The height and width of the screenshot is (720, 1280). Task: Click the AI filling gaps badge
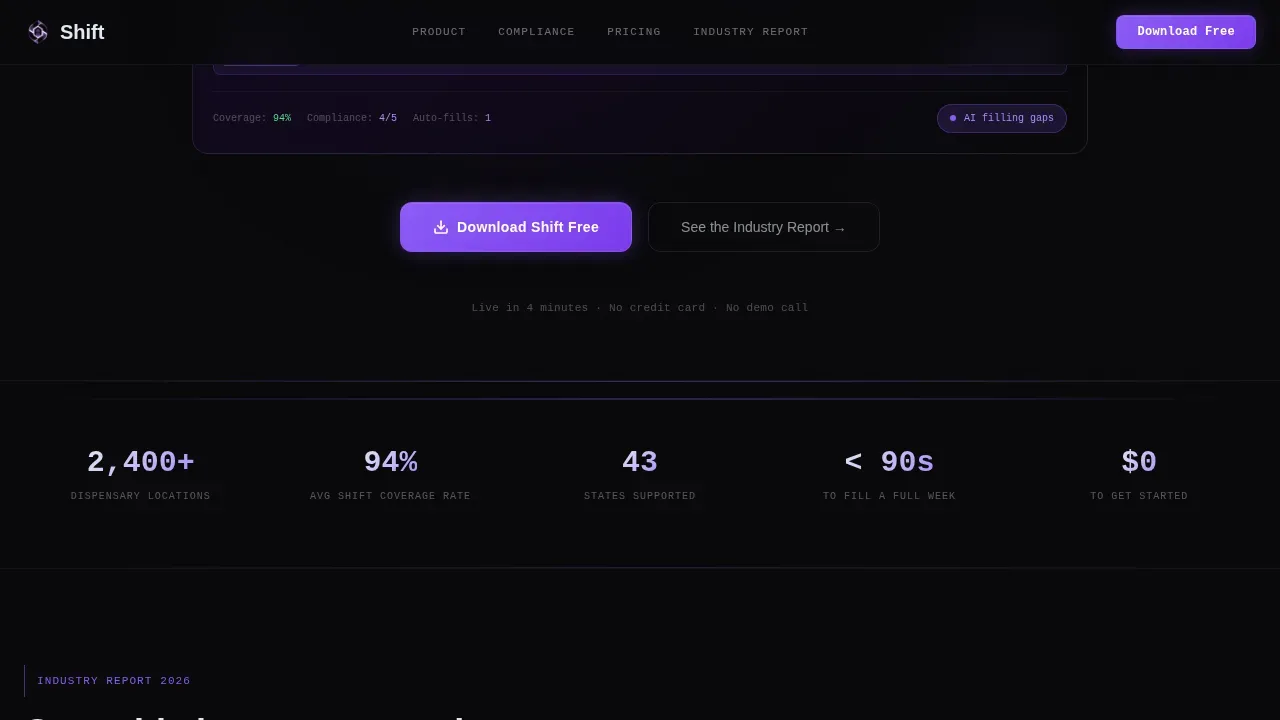(1002, 118)
